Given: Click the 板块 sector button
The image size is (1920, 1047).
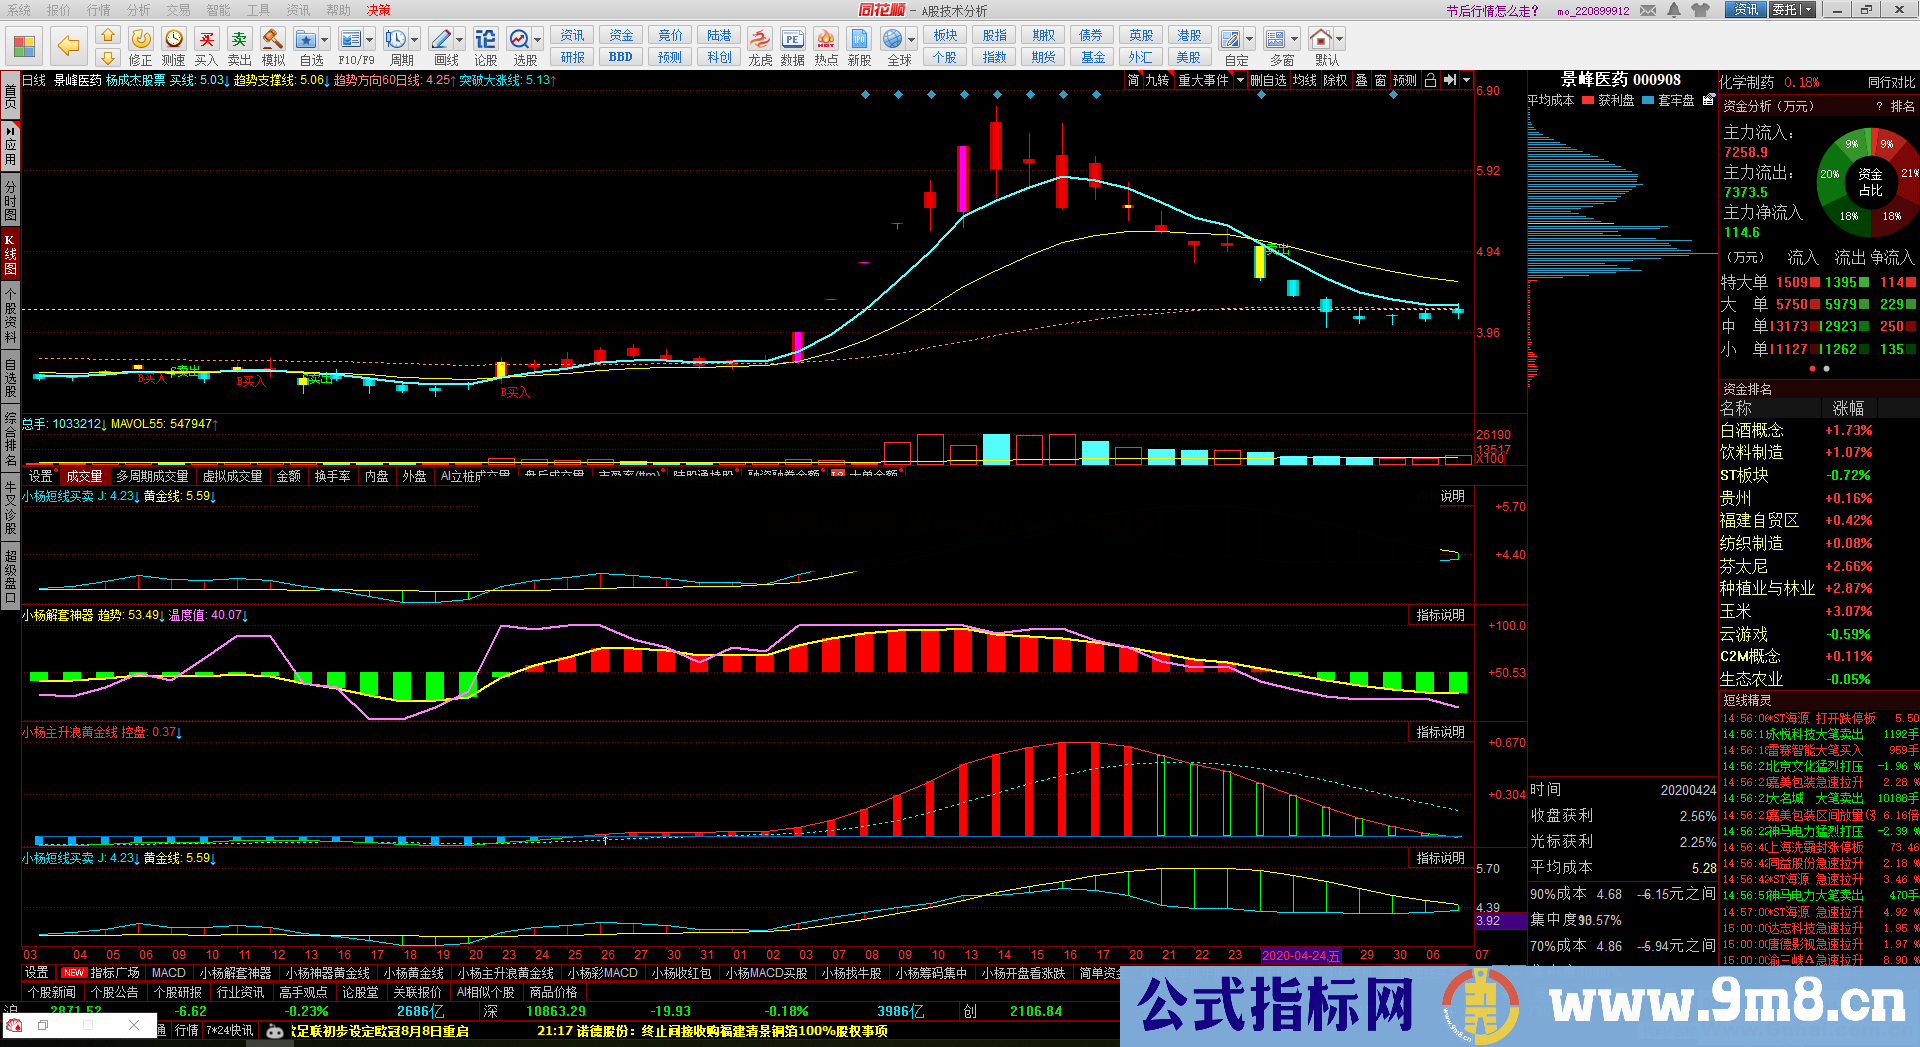Looking at the screenshot, I should (945, 35).
